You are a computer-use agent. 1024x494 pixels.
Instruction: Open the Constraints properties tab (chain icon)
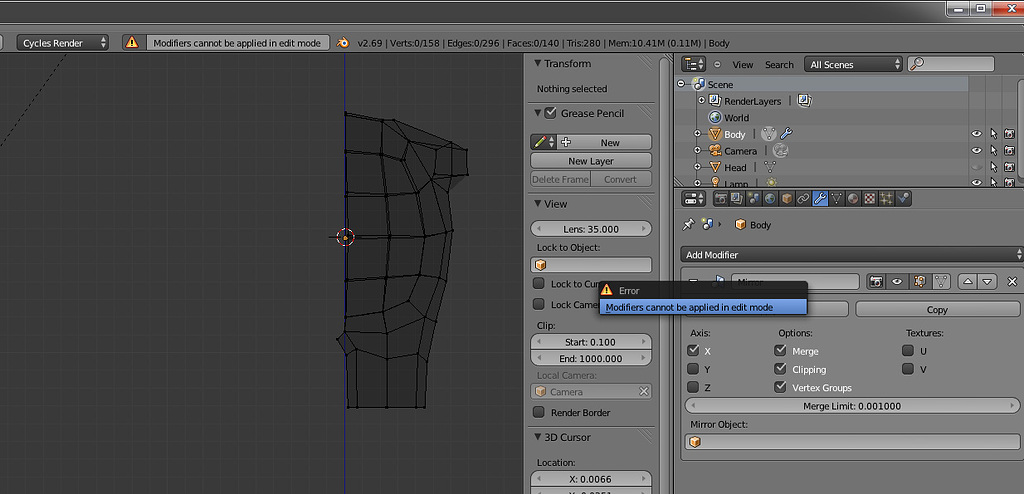click(x=804, y=199)
